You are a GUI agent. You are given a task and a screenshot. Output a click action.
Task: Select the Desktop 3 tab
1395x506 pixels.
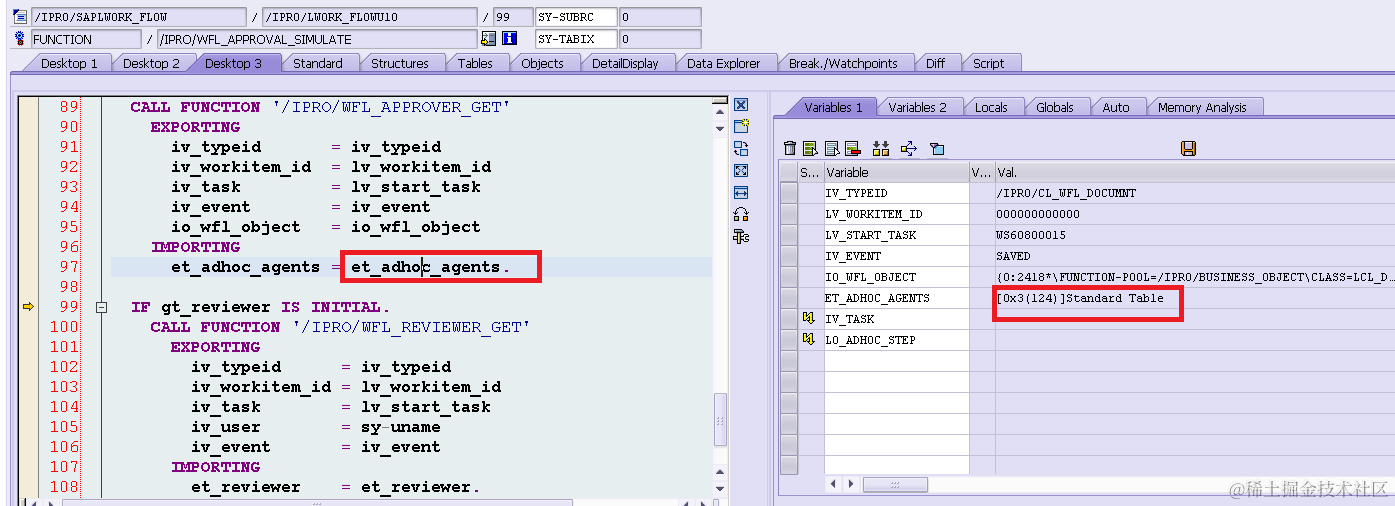pos(233,63)
